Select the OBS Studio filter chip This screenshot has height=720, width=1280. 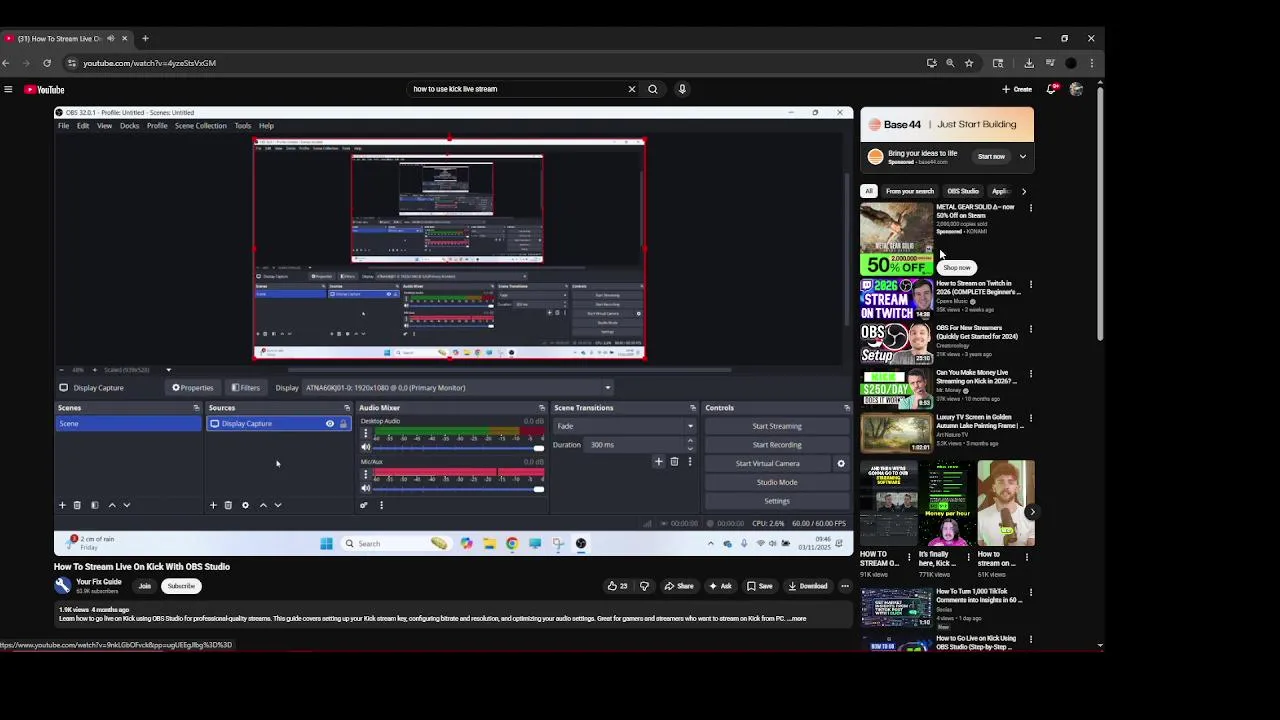(x=963, y=191)
